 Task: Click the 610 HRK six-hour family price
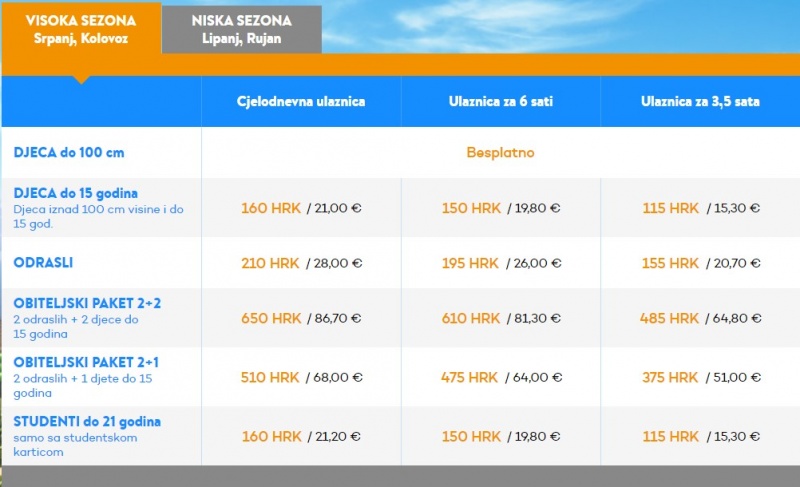click(x=471, y=318)
